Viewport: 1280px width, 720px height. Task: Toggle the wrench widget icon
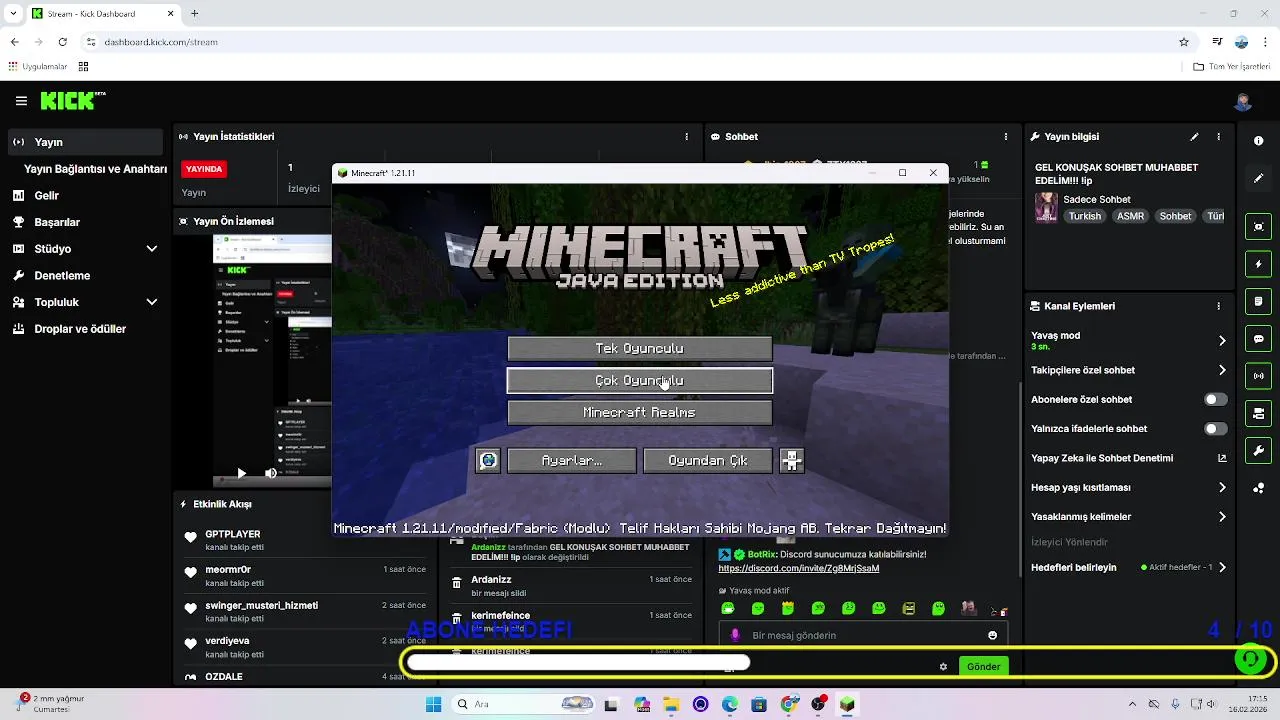pyautogui.click(x=1258, y=451)
